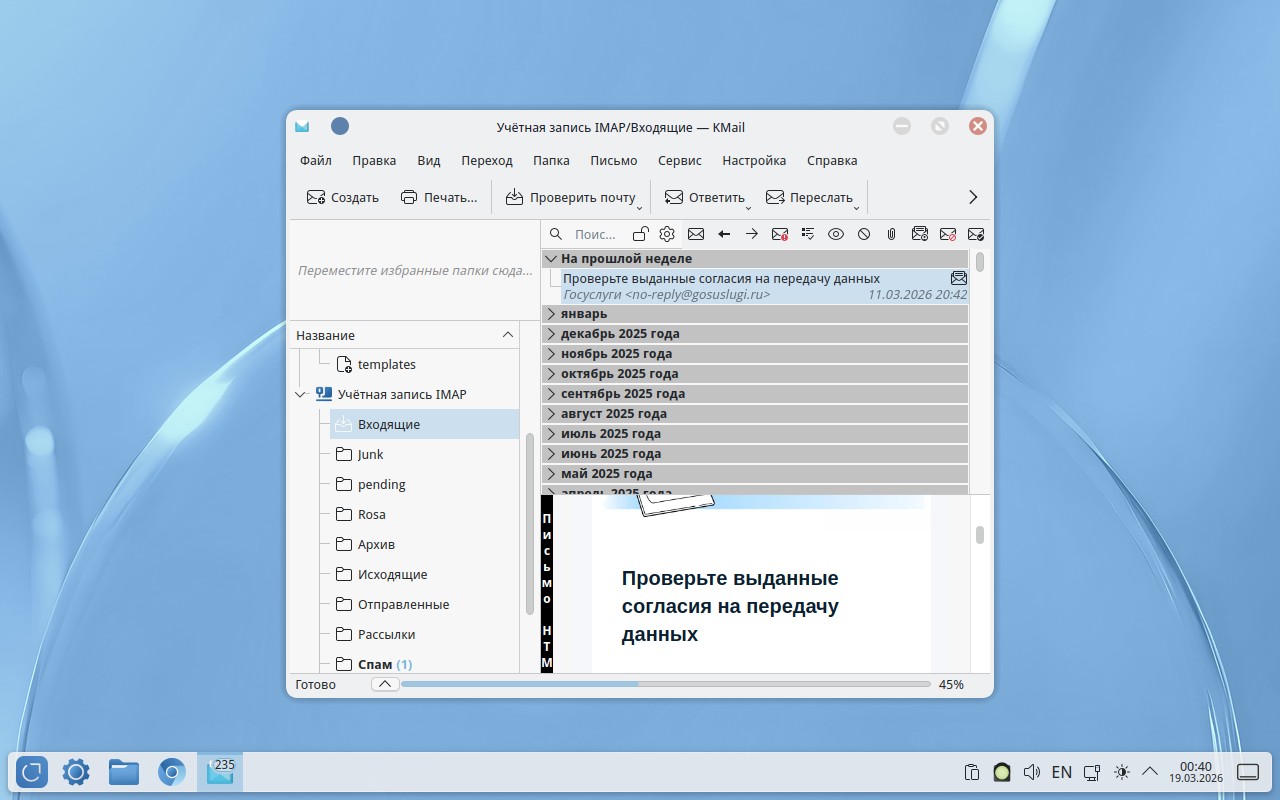Click the important mail filter icon
Viewport: 1280px width, 800px height.
pyautogui.click(x=780, y=234)
